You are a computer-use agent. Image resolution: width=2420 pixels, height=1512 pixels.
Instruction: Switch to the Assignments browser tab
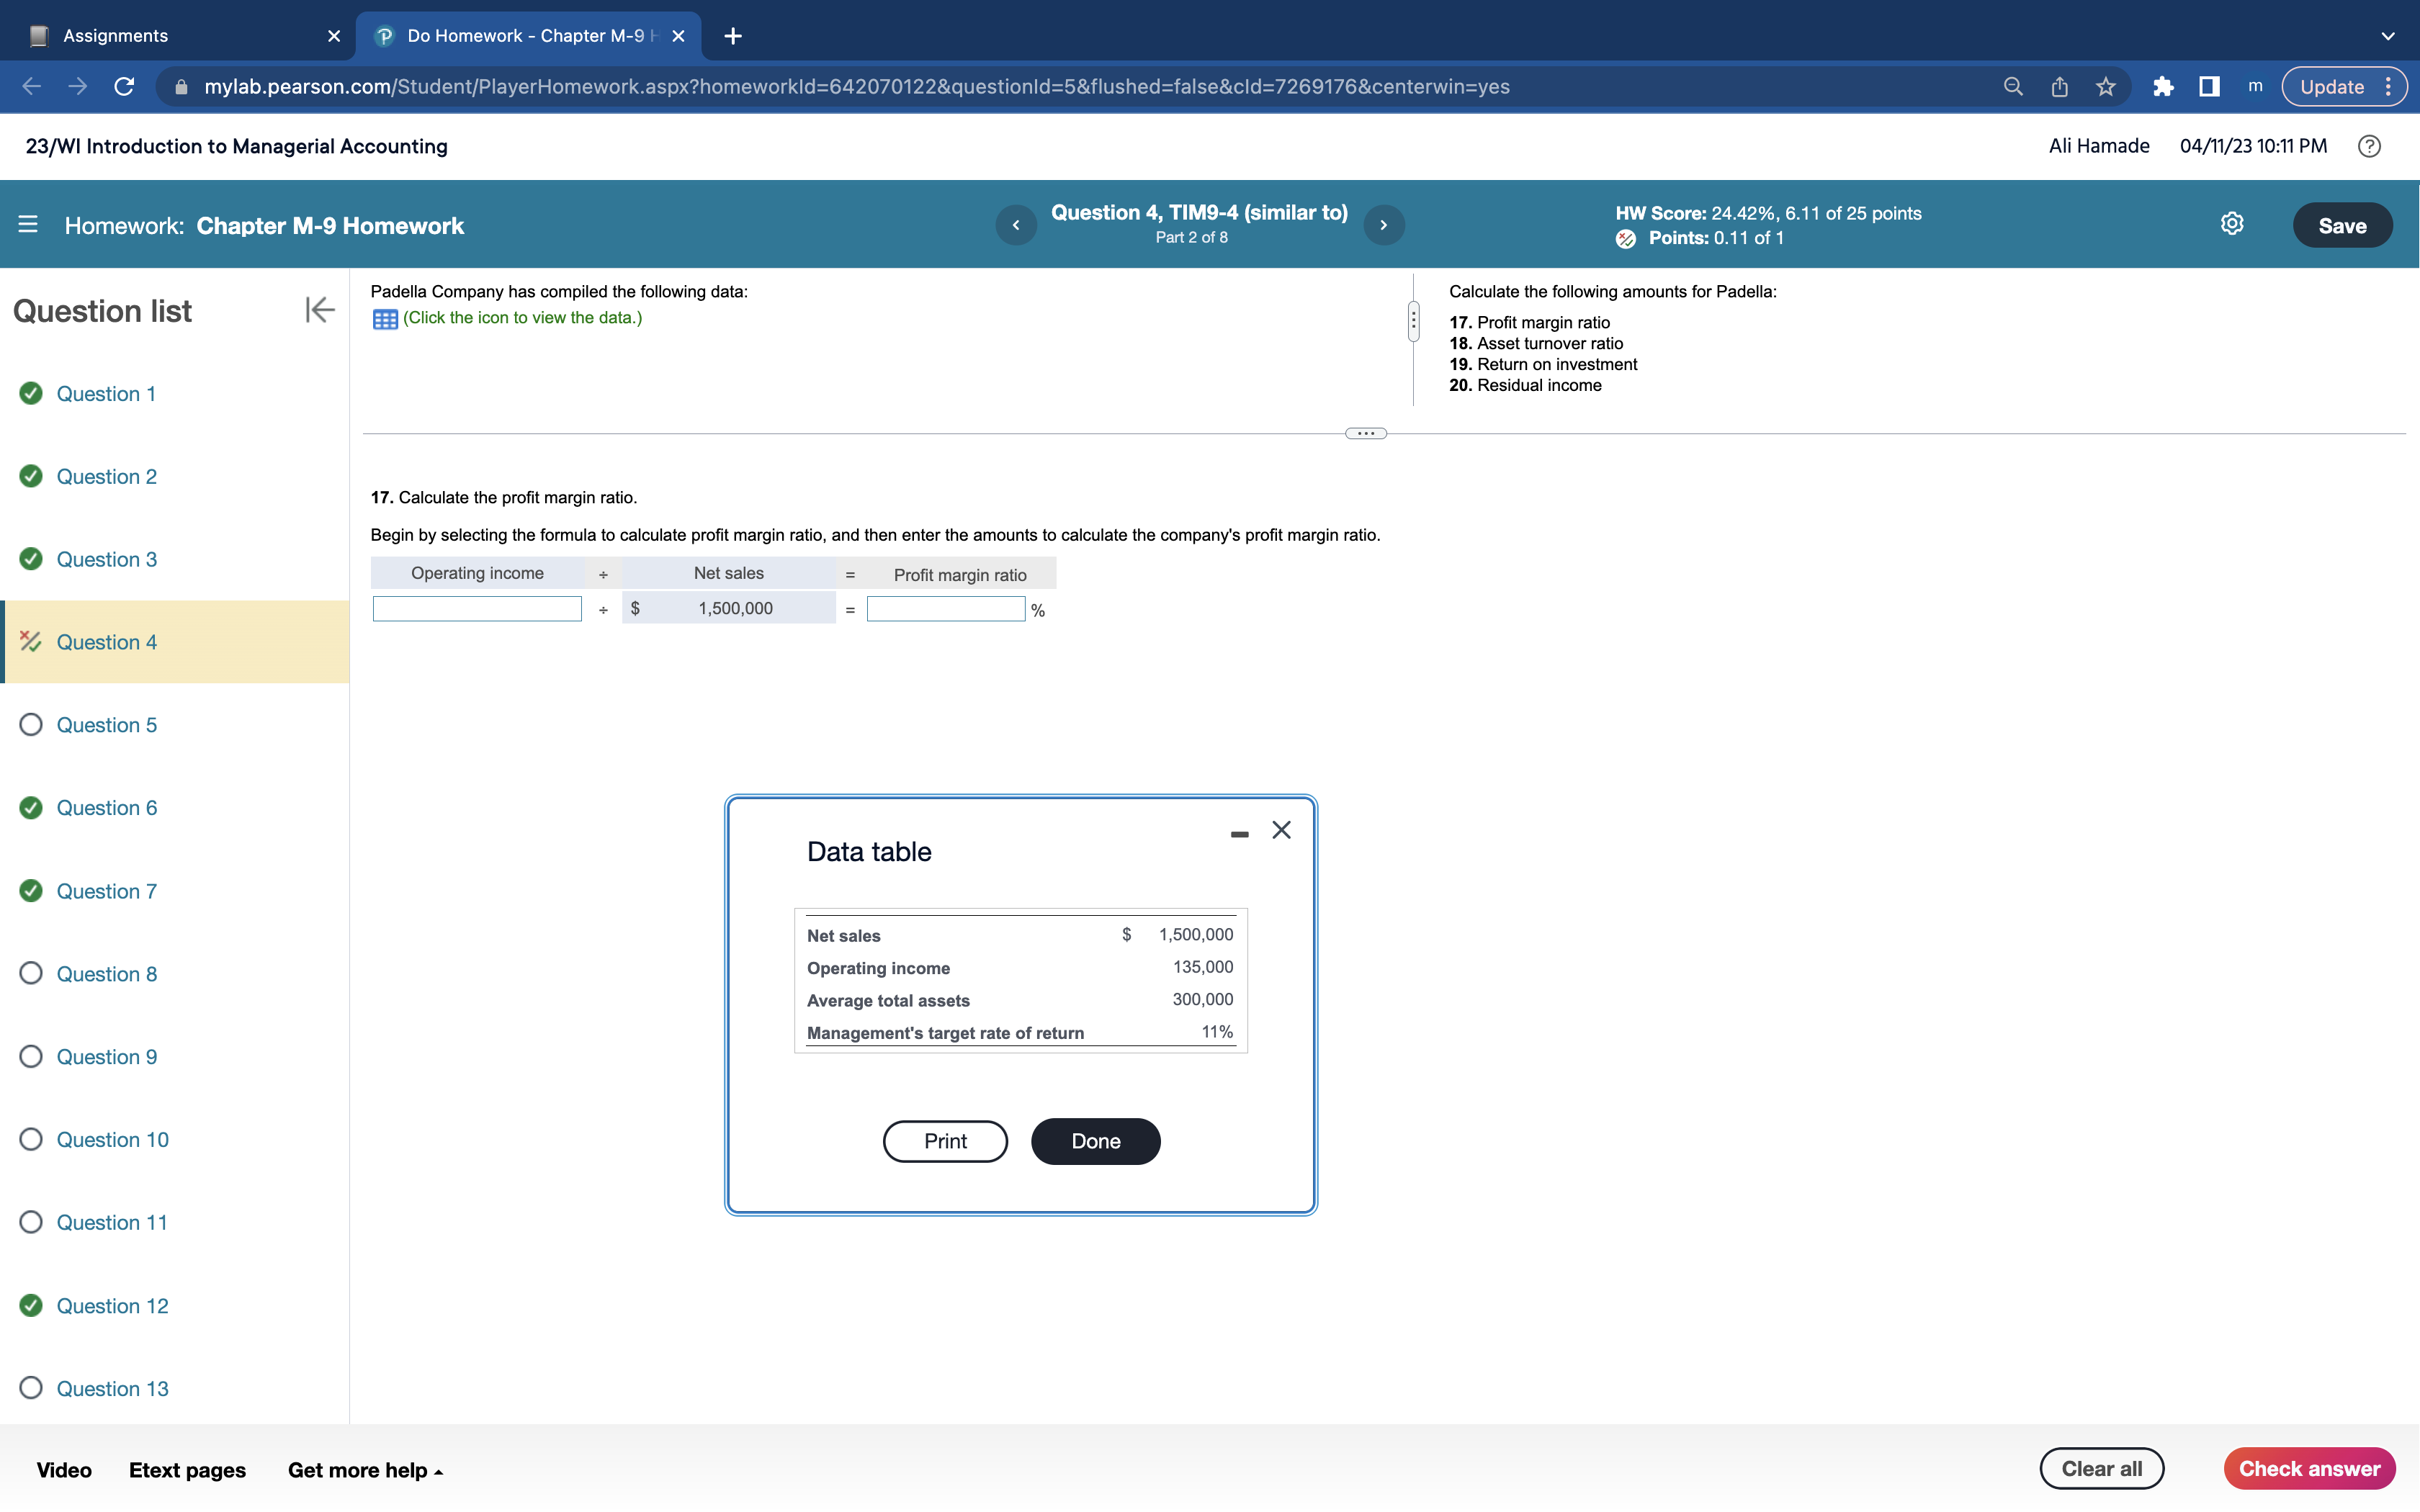click(115, 36)
